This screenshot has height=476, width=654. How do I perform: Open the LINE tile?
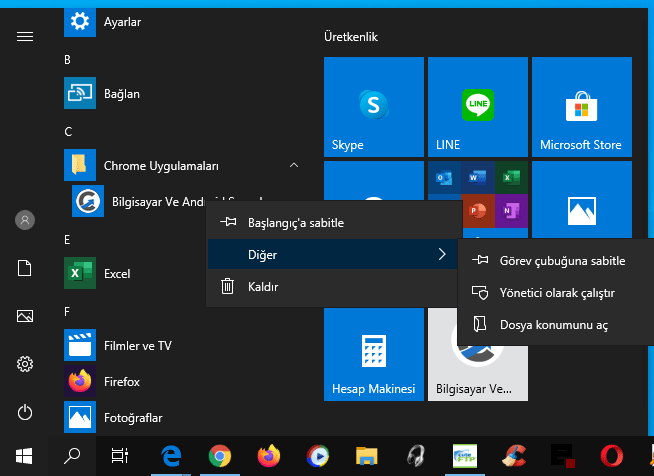click(478, 107)
